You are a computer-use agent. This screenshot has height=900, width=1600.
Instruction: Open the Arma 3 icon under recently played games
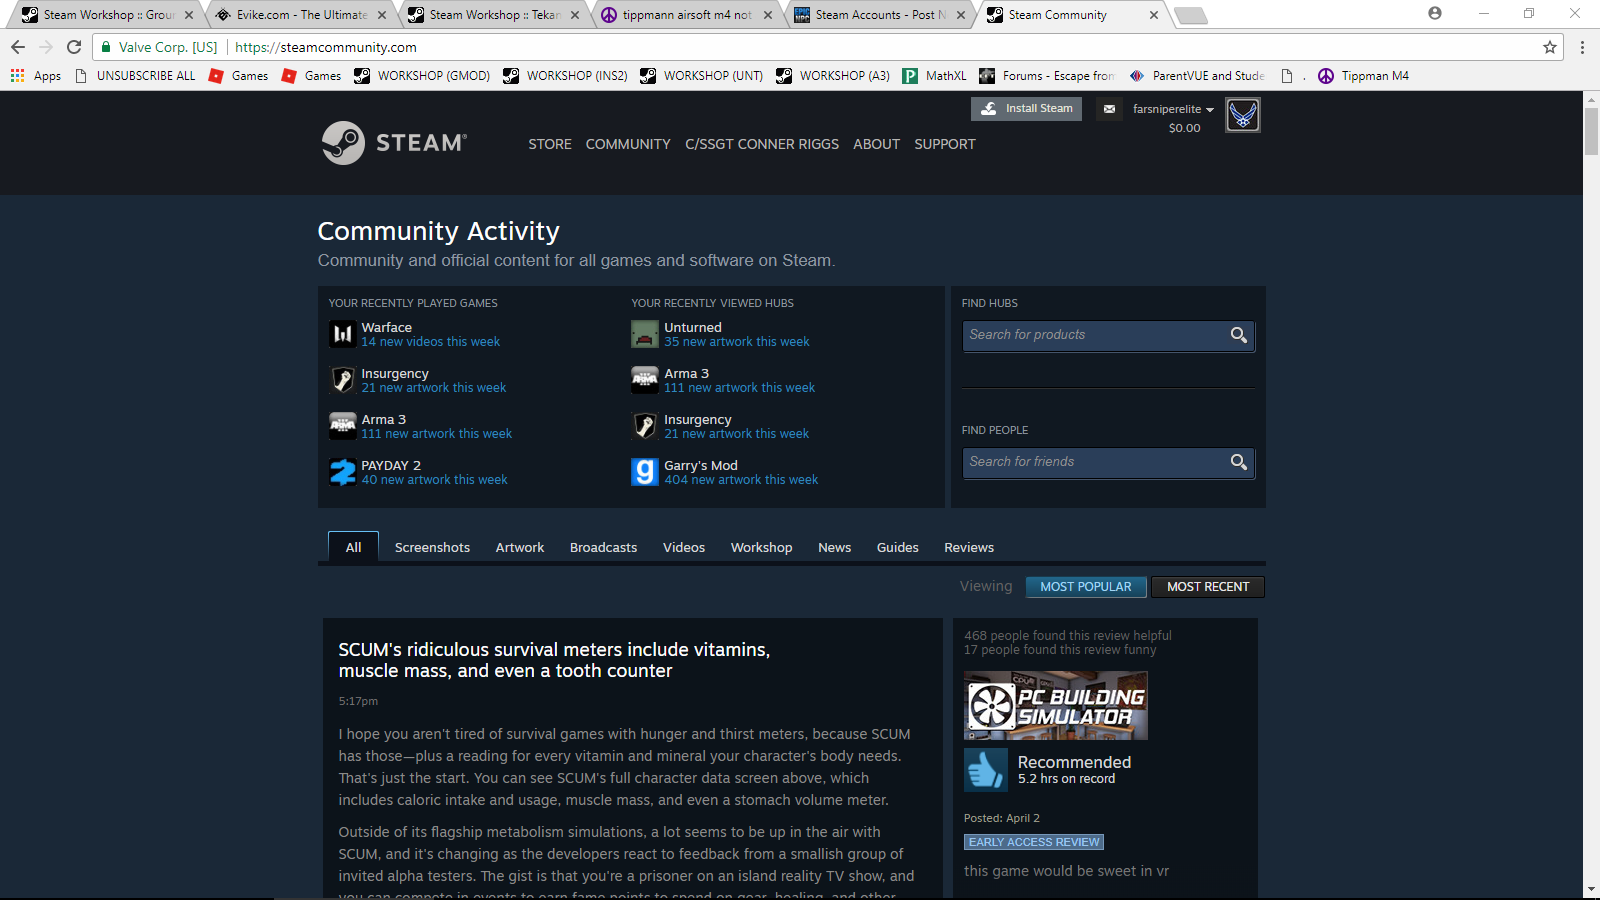pyautogui.click(x=343, y=426)
